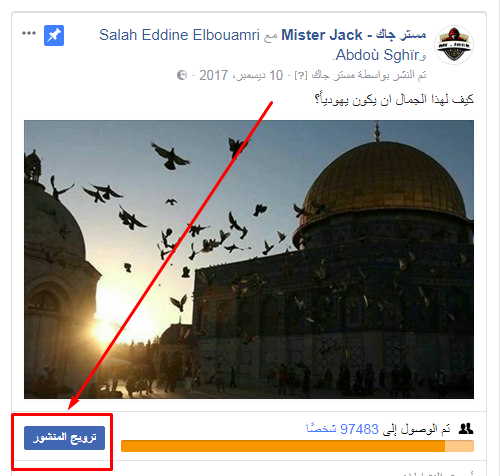The height and width of the screenshot is (476, 500).
Task: Click the golden dome in the photo
Action: pos(383,180)
